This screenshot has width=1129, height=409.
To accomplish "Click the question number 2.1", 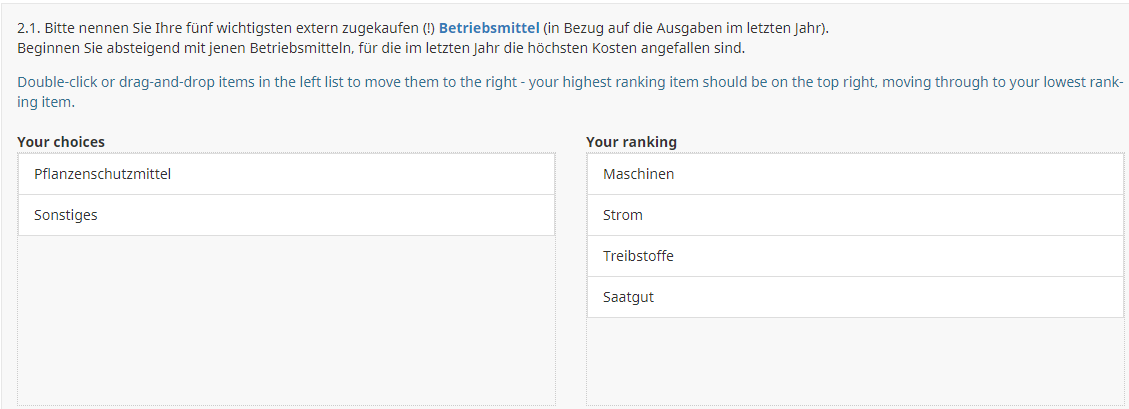I will [28, 28].
